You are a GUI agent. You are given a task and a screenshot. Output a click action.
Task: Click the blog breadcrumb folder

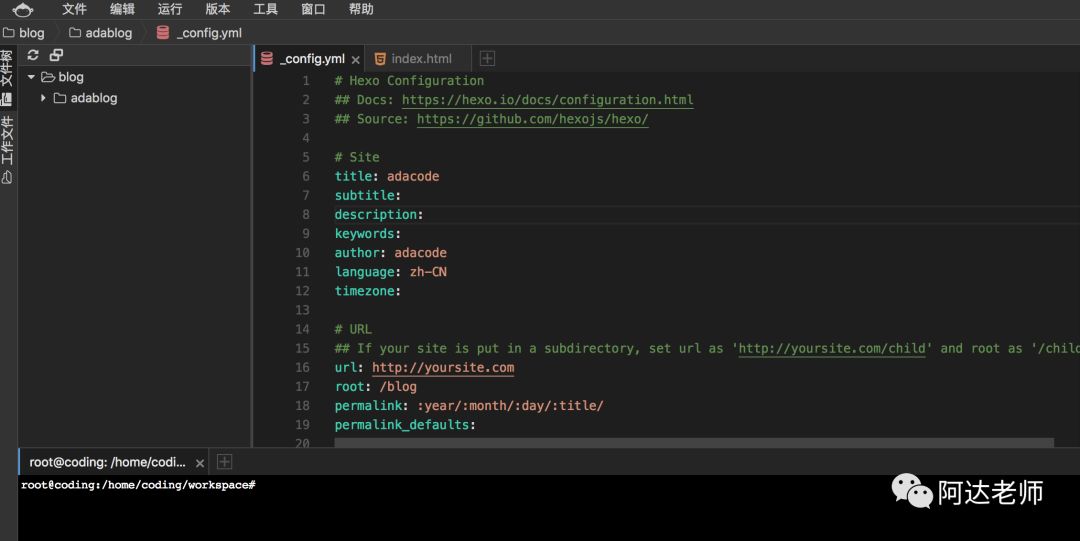(x=24, y=32)
